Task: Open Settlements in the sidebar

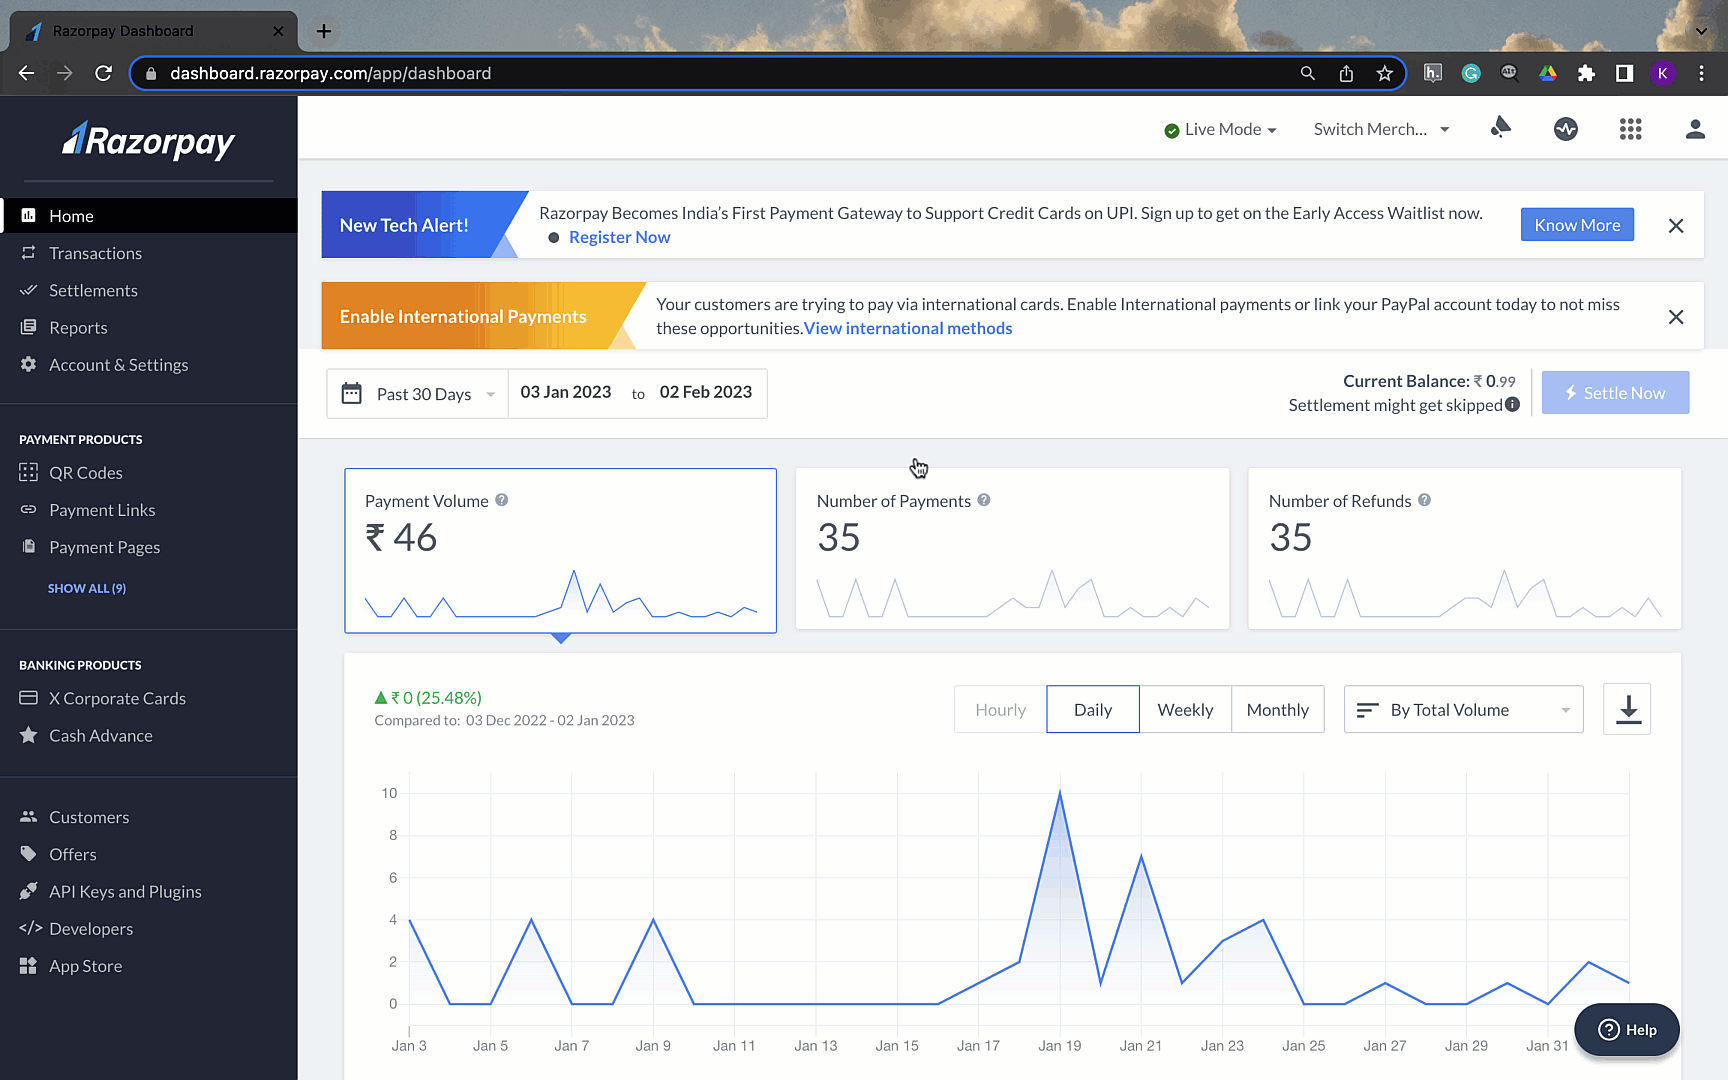Action: 149,290
